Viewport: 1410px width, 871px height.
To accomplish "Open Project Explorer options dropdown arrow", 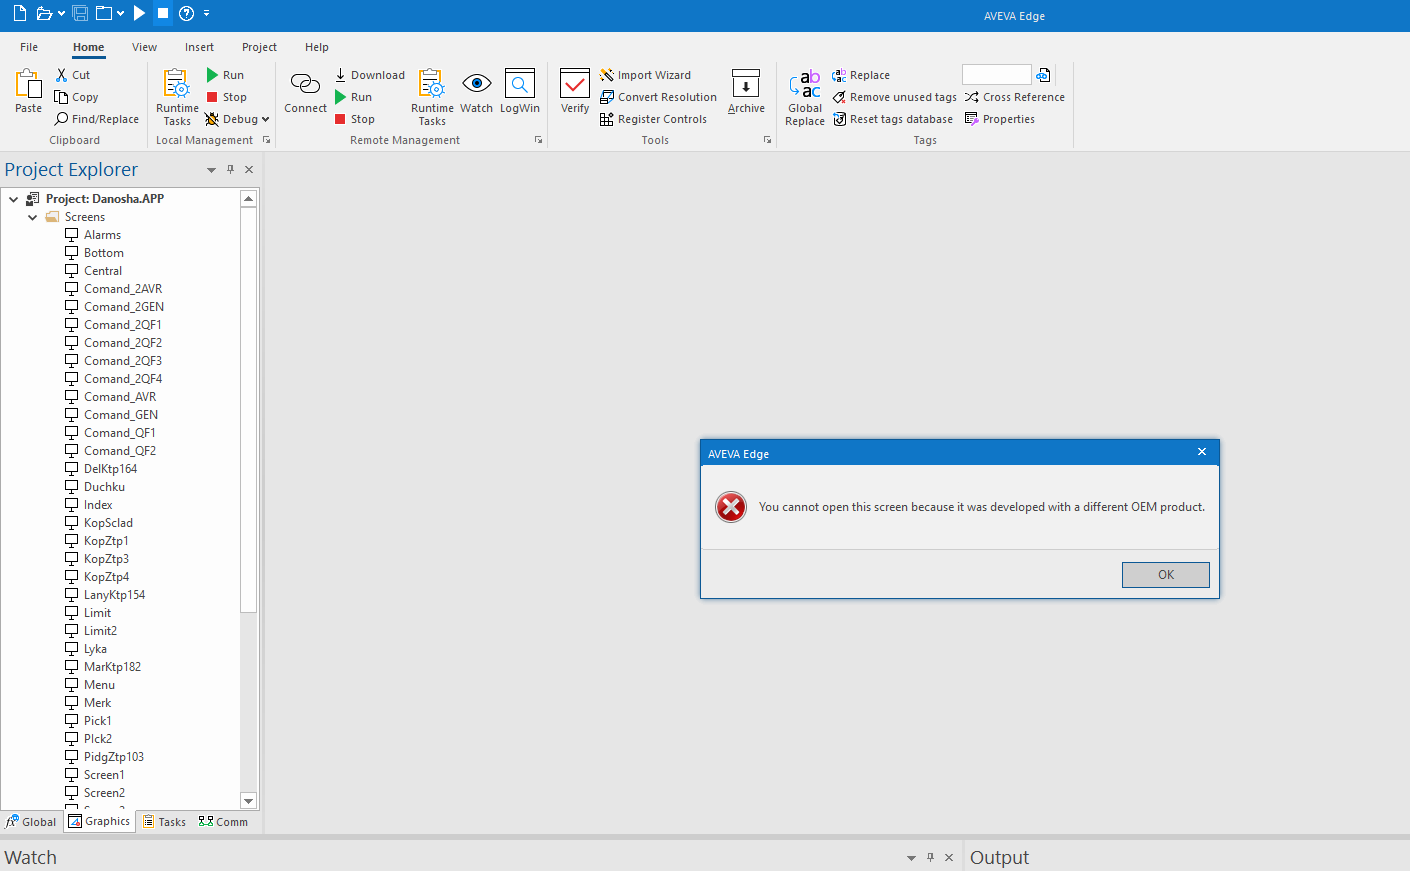I will click(x=211, y=170).
